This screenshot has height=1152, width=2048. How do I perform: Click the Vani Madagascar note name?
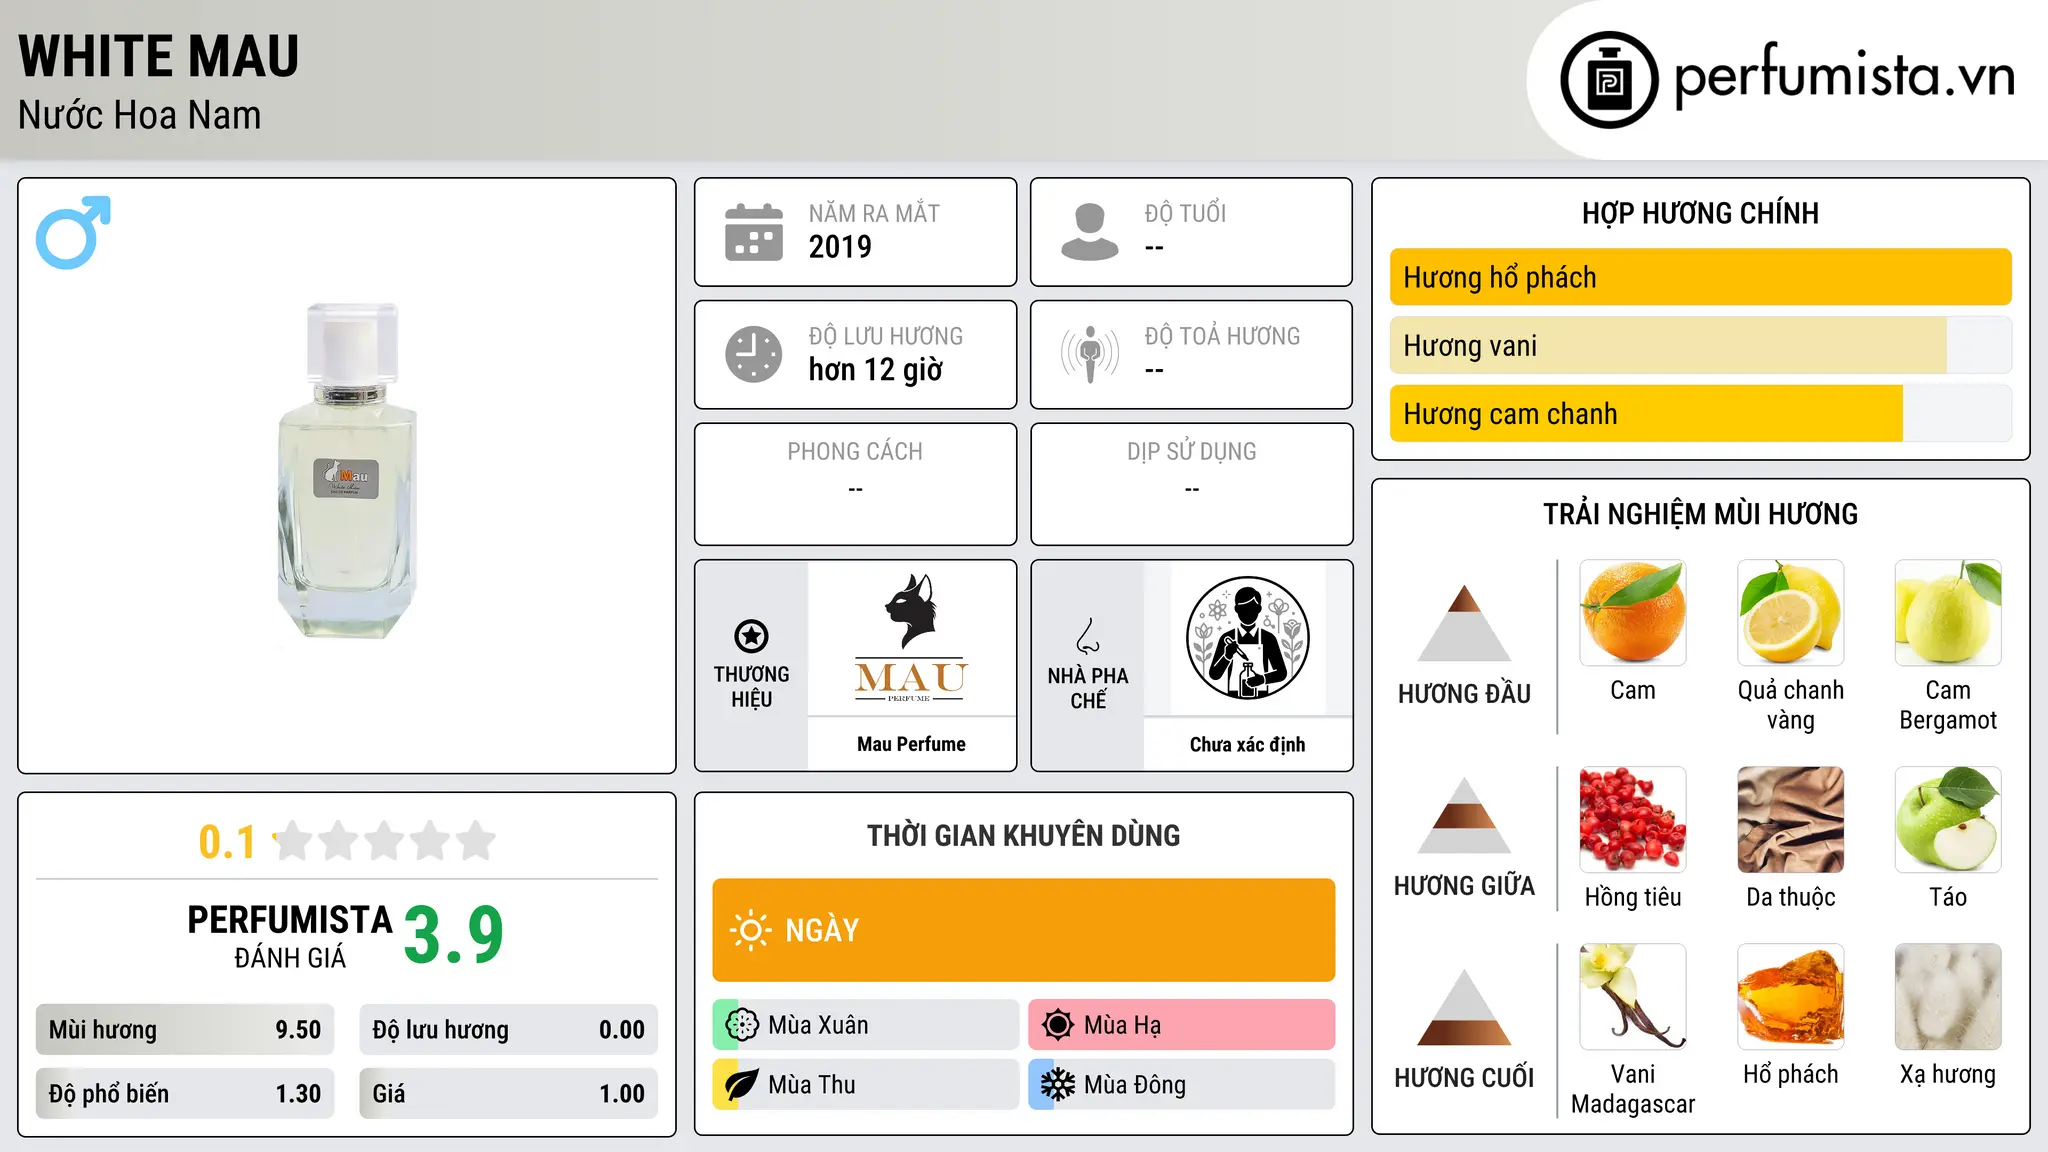point(1633,1089)
